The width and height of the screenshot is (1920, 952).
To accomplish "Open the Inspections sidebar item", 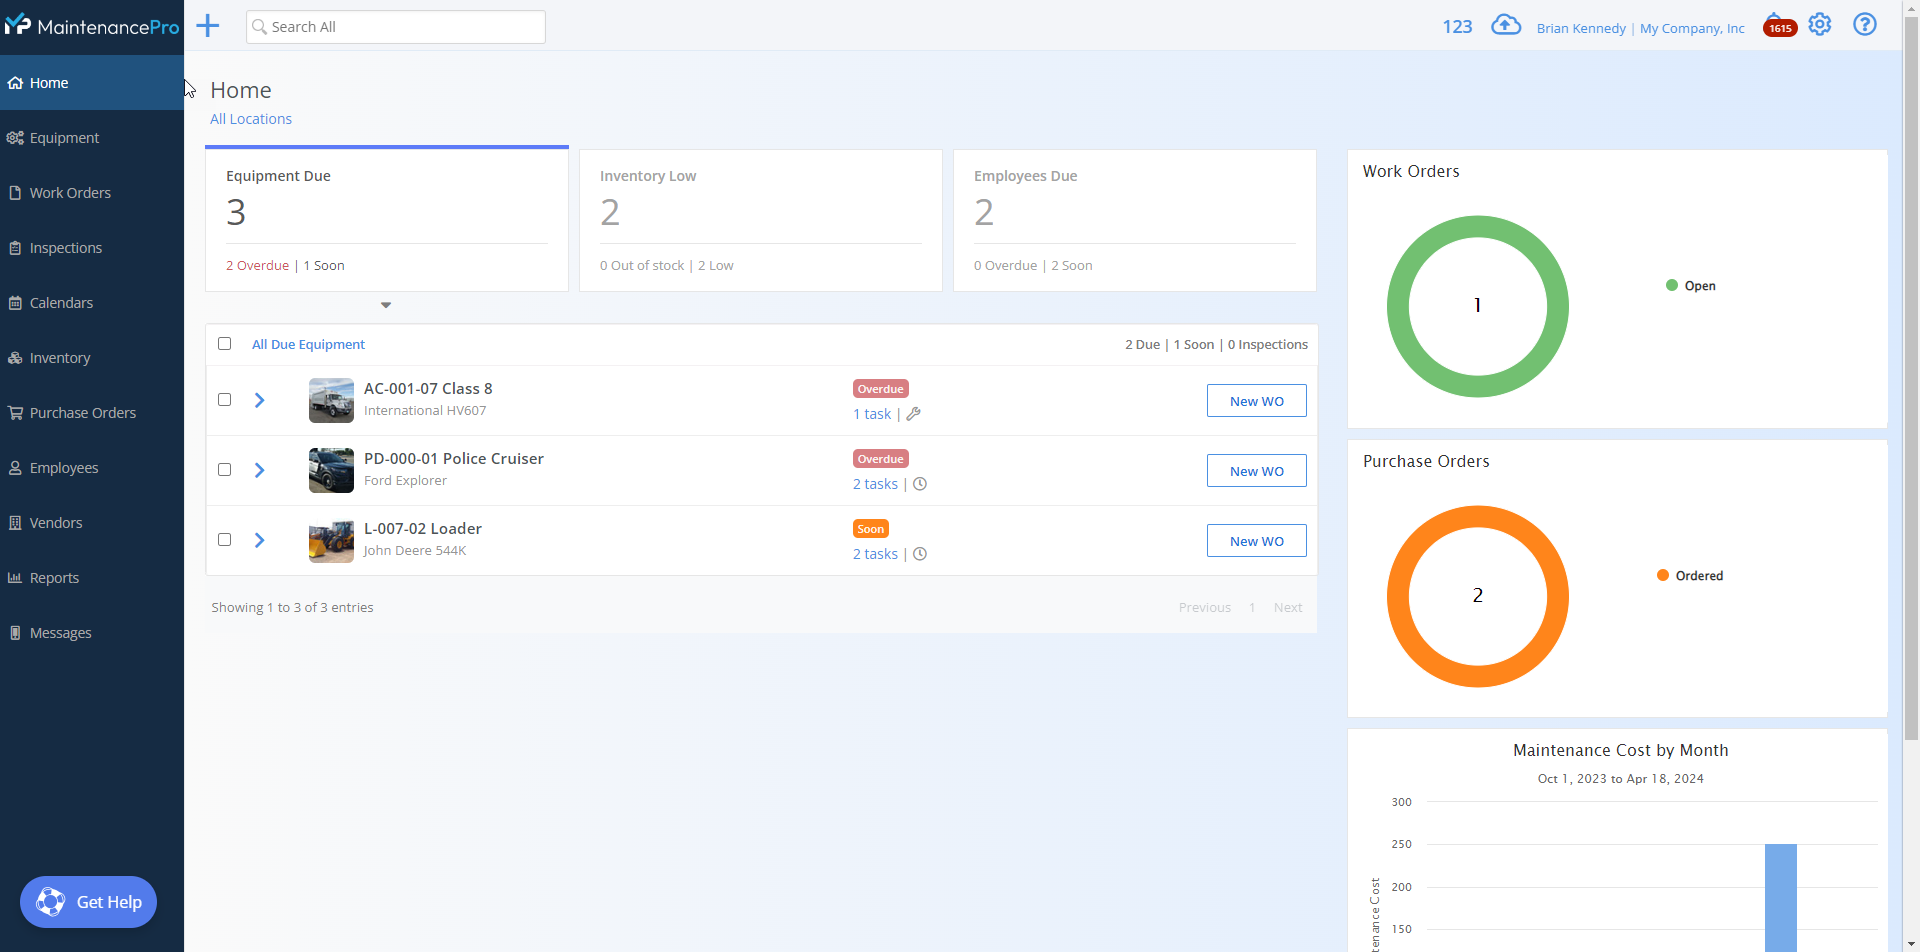I will [66, 247].
